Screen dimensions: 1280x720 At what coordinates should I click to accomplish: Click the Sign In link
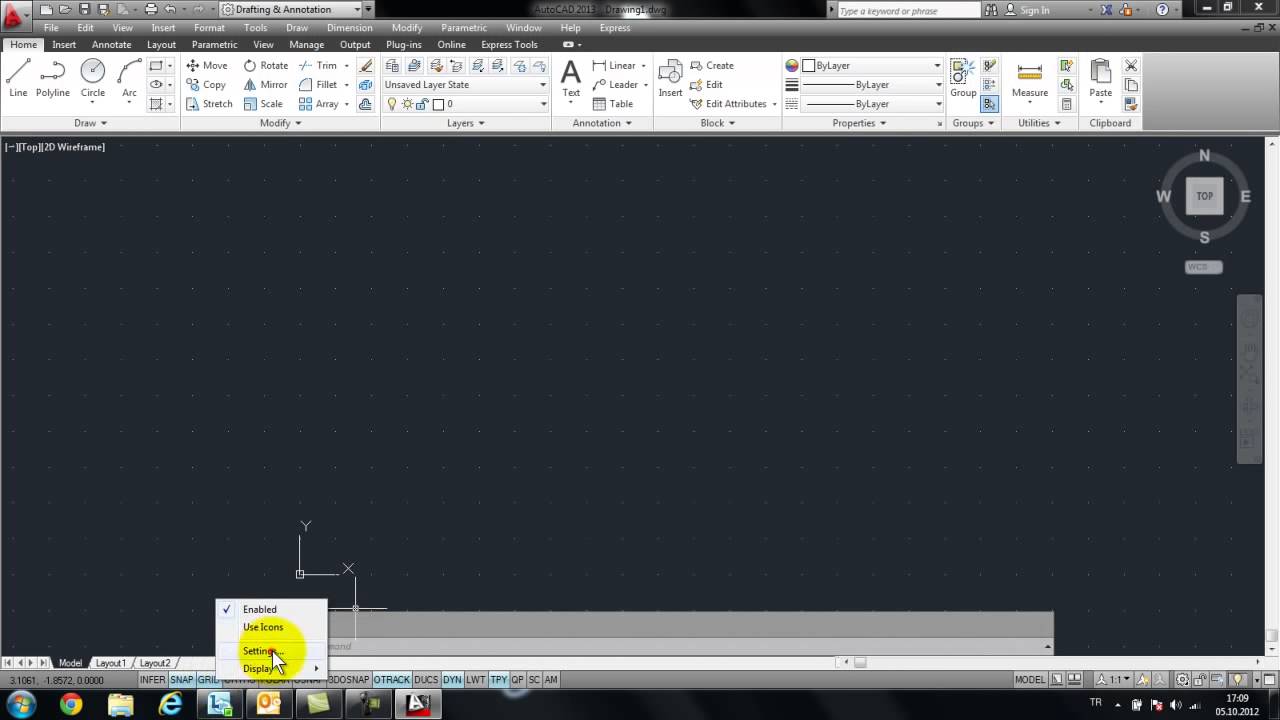[1035, 10]
